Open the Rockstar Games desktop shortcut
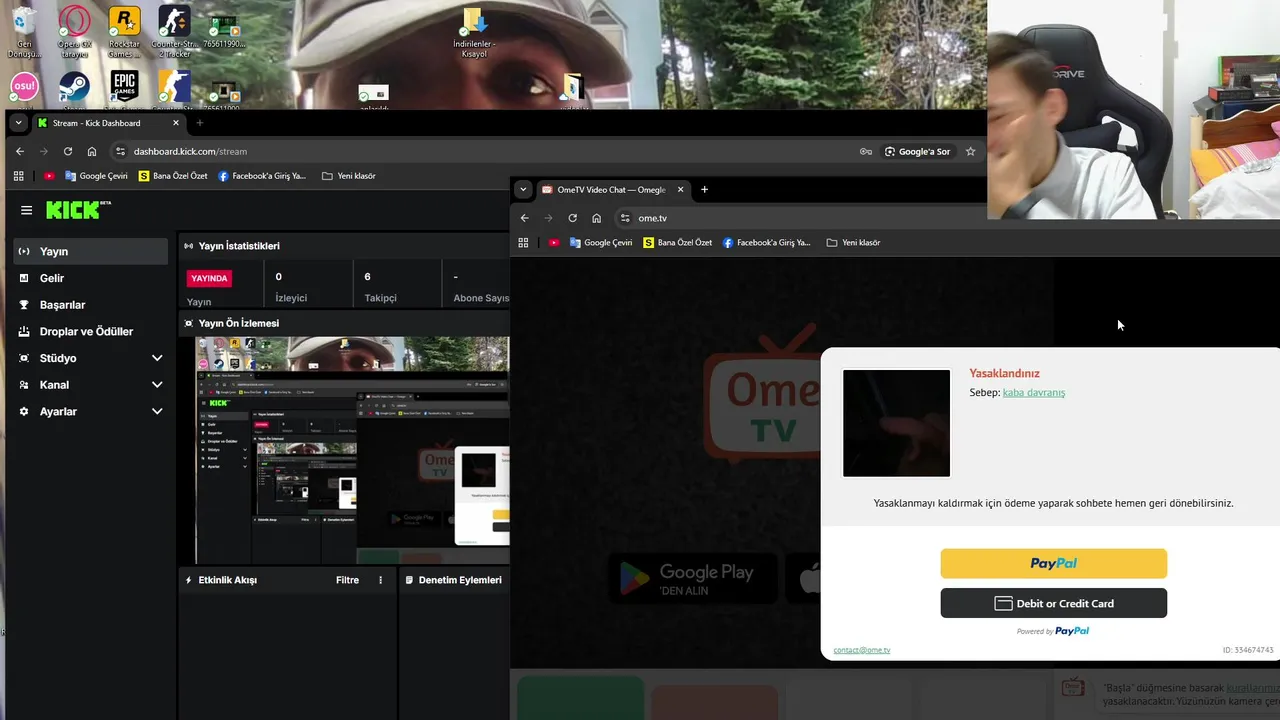1280x720 pixels. [124, 30]
